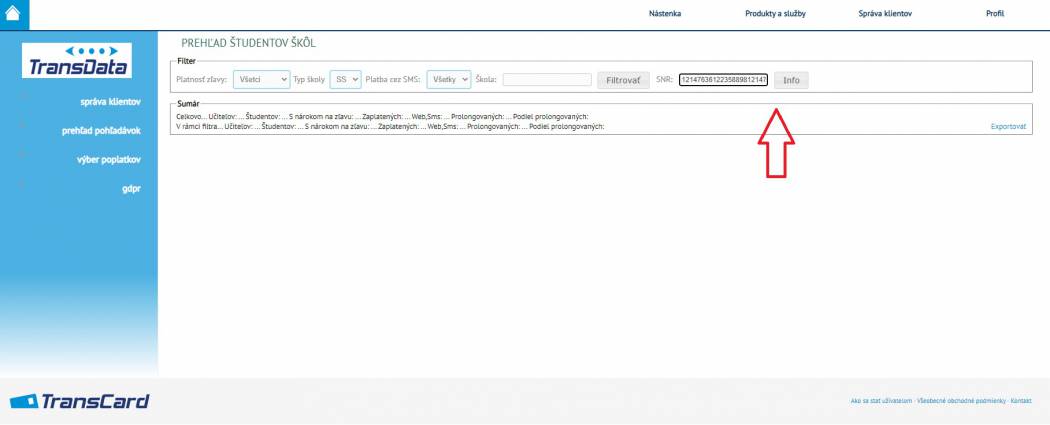Click the home icon
1050x425 pixels.
[x=13, y=13]
